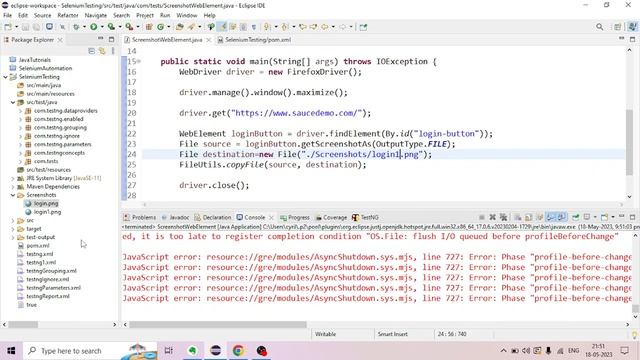Click the Back navigation arrow icon

pos(324,27)
